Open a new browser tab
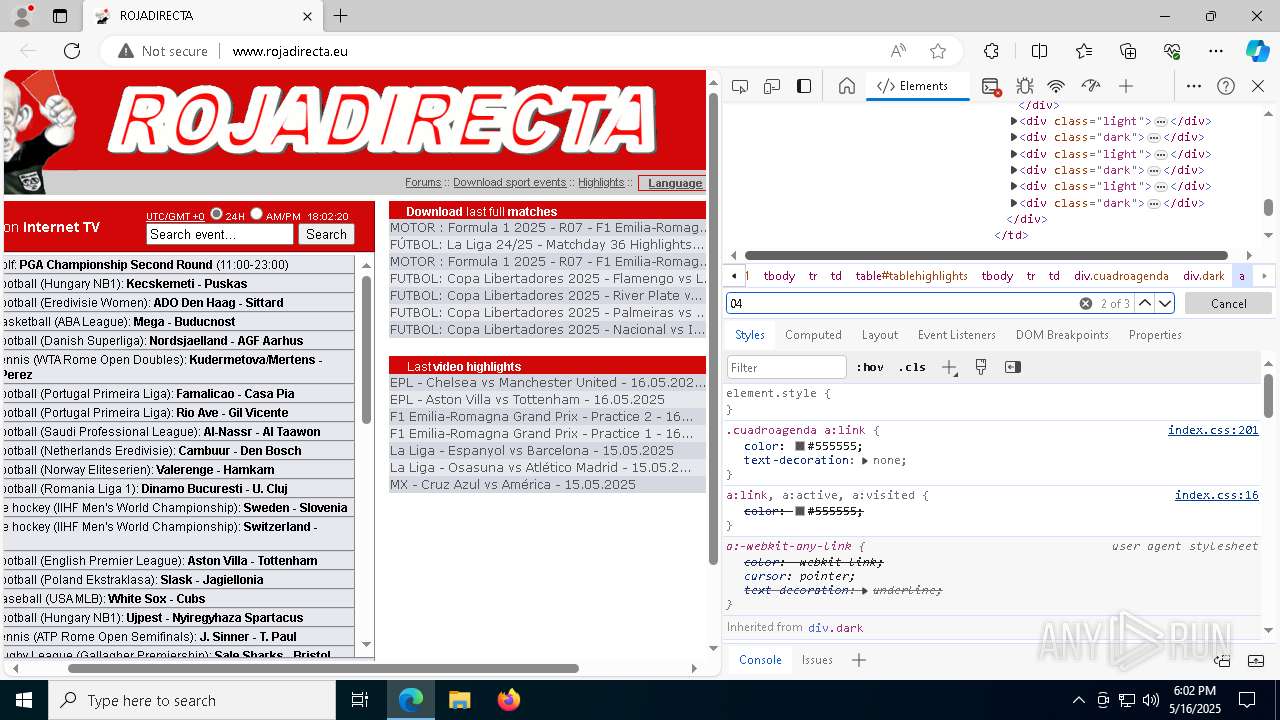Image resolution: width=1280 pixels, height=720 pixels. pyautogui.click(x=341, y=16)
